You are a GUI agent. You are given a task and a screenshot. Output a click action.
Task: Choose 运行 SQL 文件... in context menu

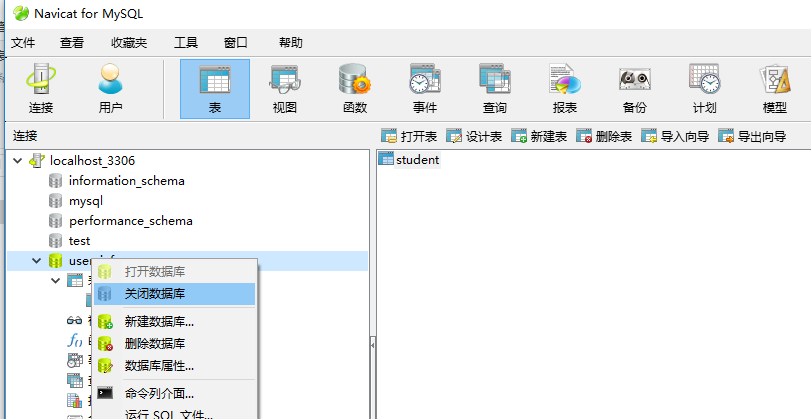pos(174,414)
